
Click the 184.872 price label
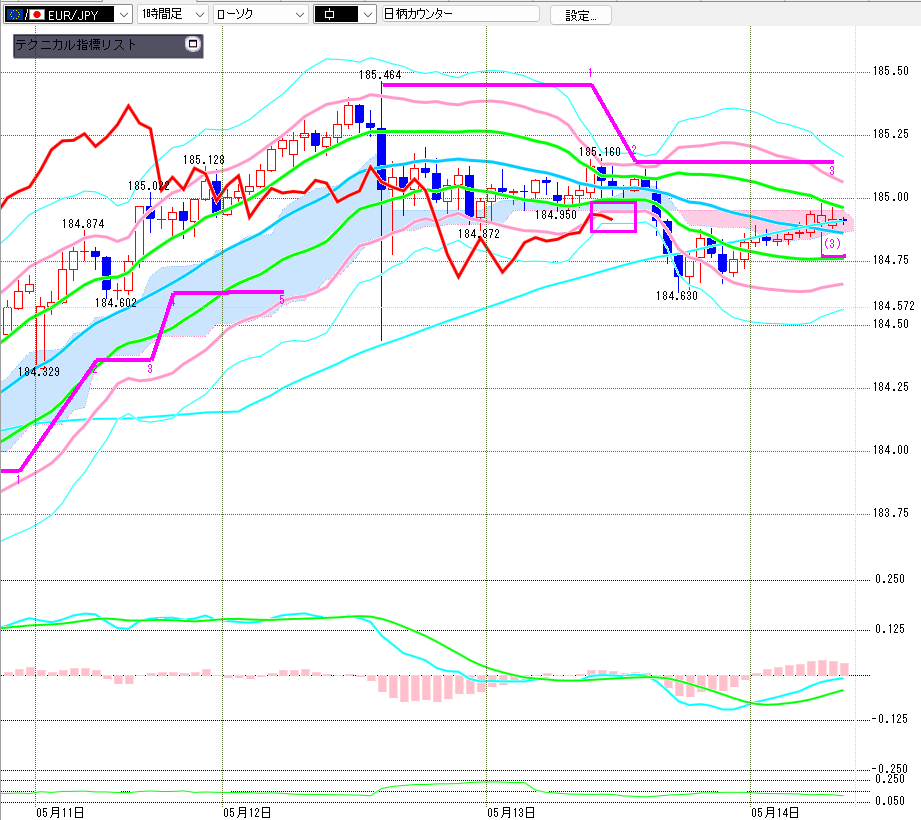(x=479, y=234)
